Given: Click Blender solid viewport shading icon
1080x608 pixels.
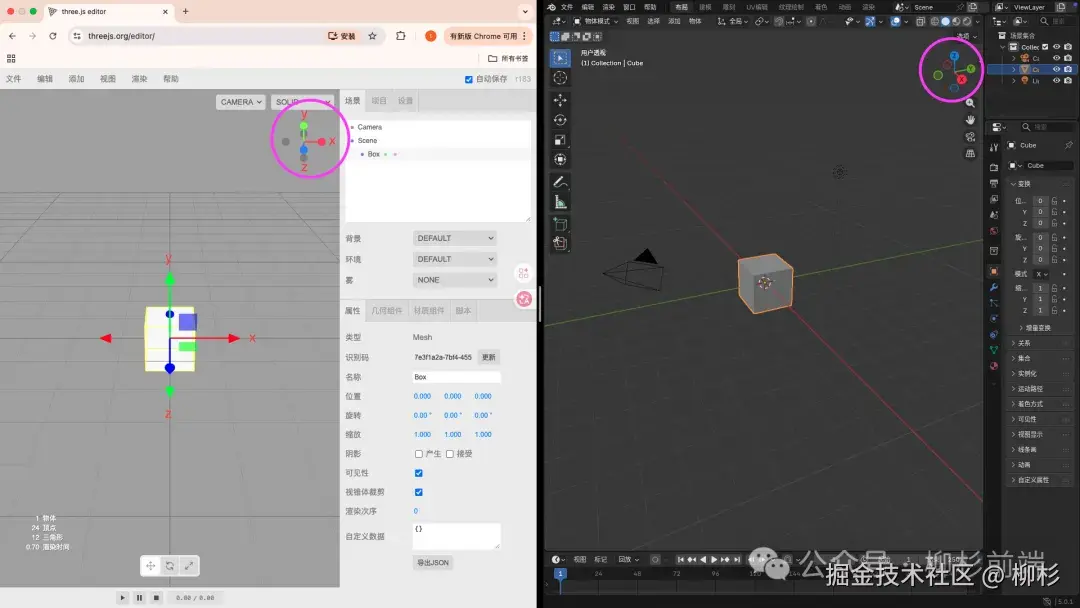Looking at the screenshot, I should click(945, 21).
